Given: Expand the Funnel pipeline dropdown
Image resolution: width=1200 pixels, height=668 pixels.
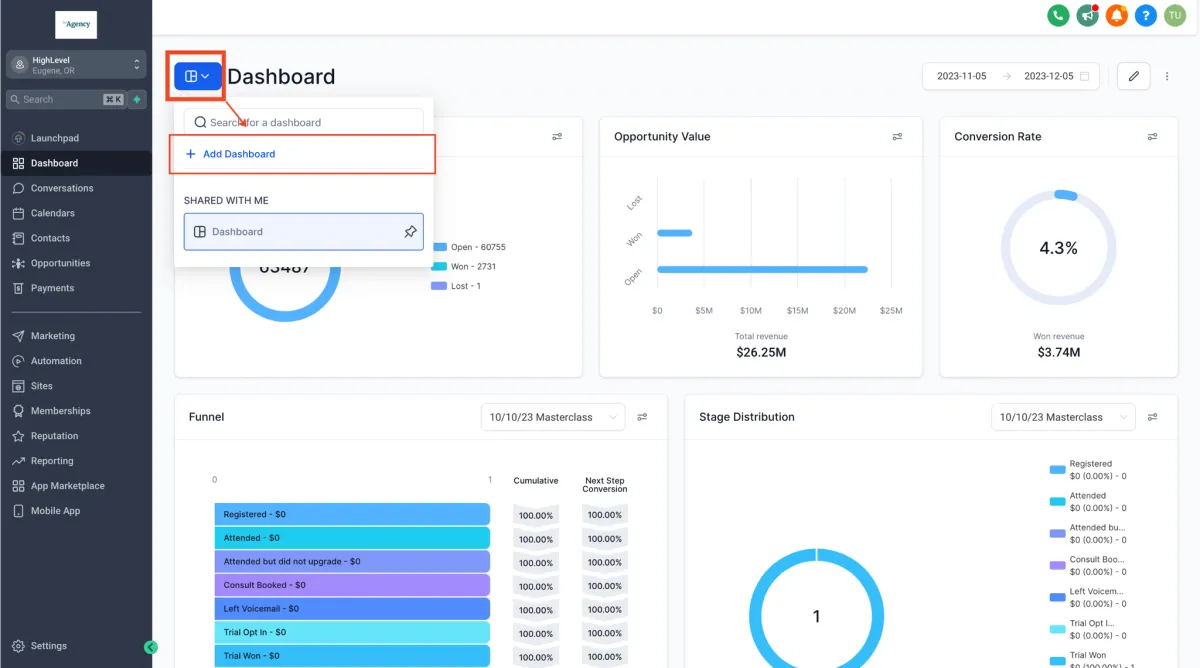Looking at the screenshot, I should pos(553,417).
